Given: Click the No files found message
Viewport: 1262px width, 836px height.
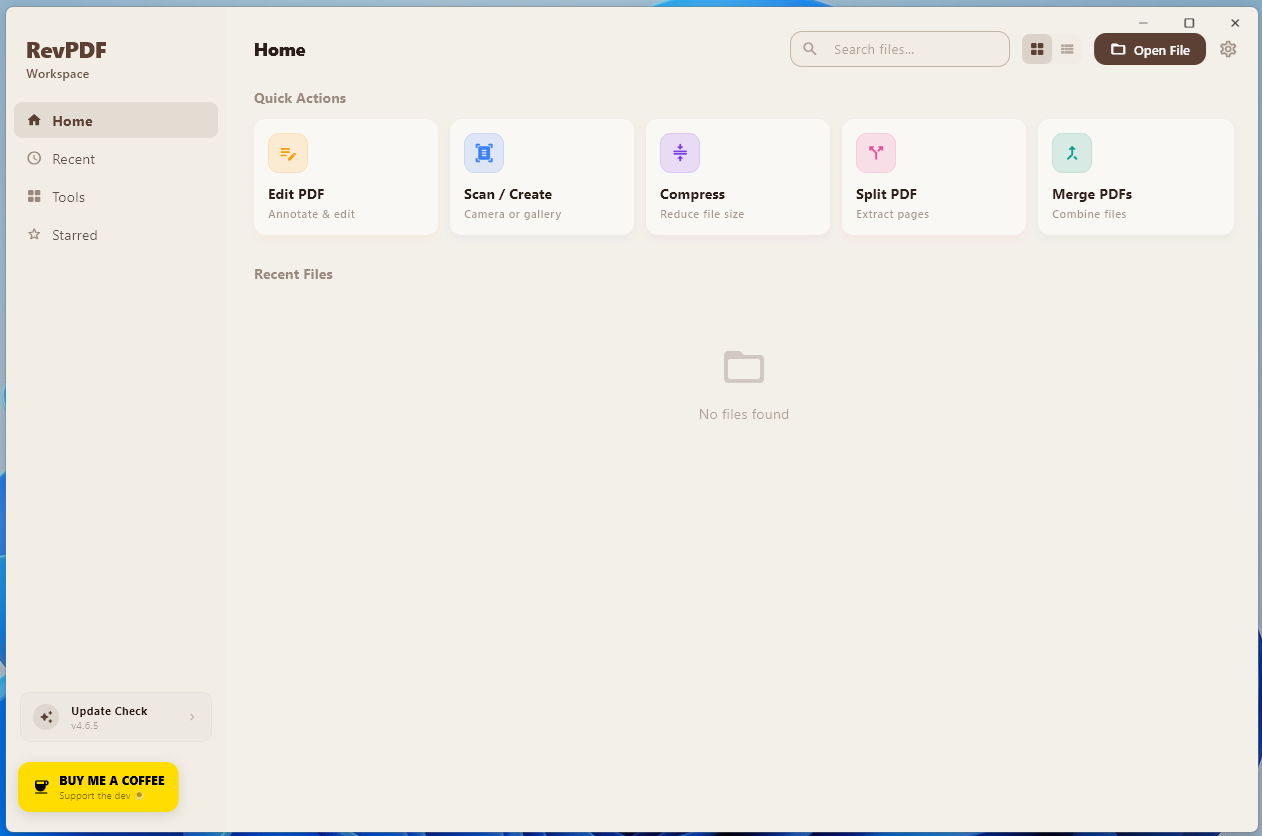Looking at the screenshot, I should [744, 414].
